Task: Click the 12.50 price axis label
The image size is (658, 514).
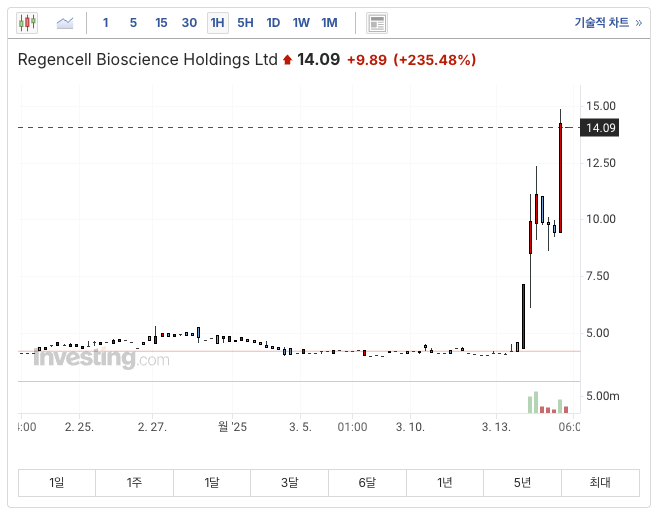Action: coord(601,163)
